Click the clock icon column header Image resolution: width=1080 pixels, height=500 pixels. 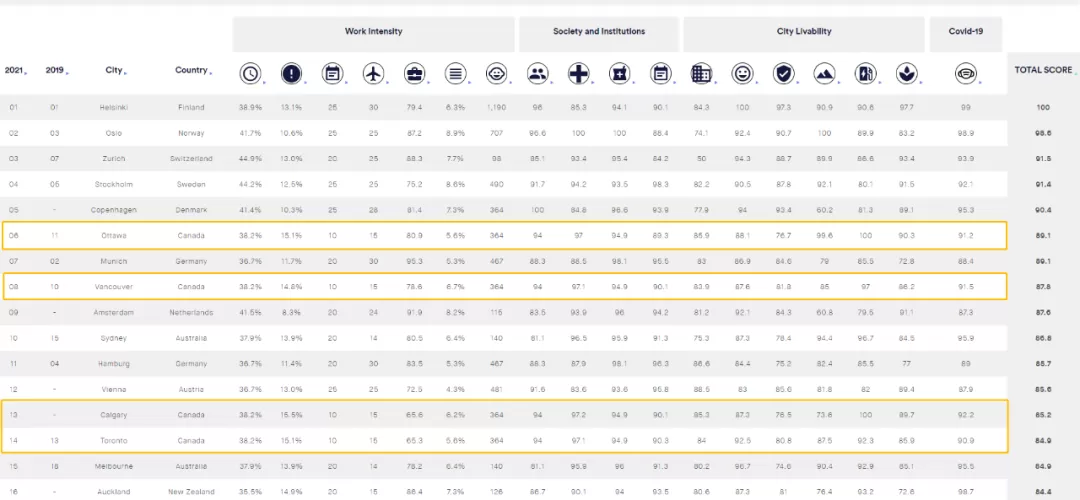pyautogui.click(x=250, y=73)
